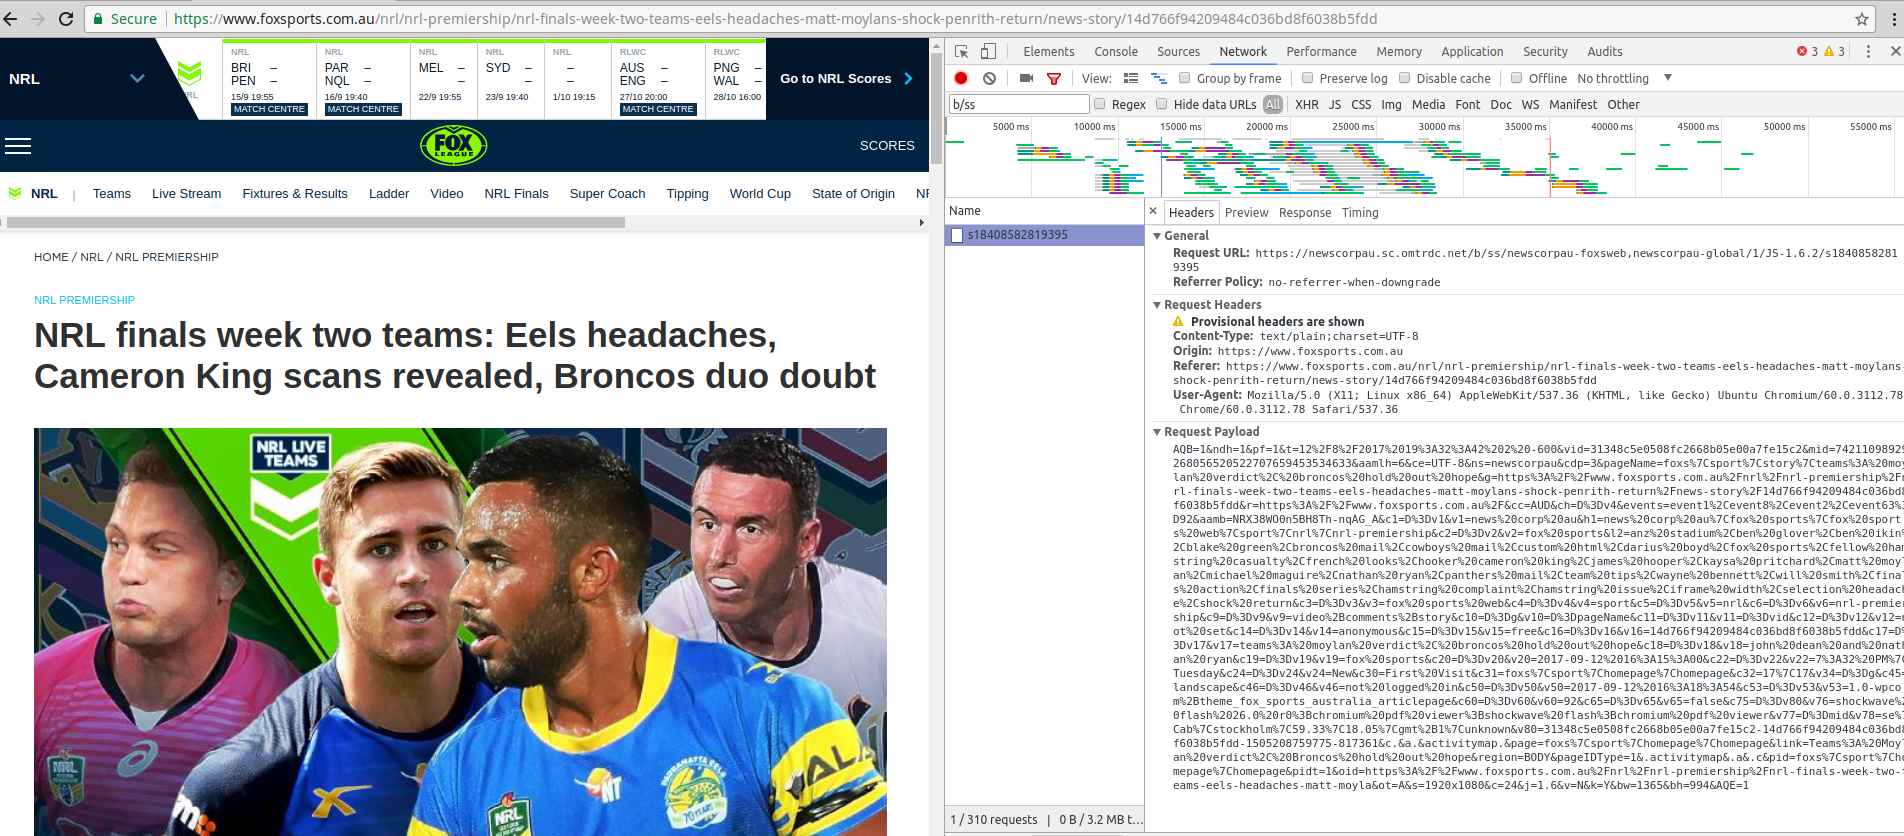Open MATCH CENTRE for BRI vs PEN
This screenshot has width=1904, height=836.
coord(269,109)
